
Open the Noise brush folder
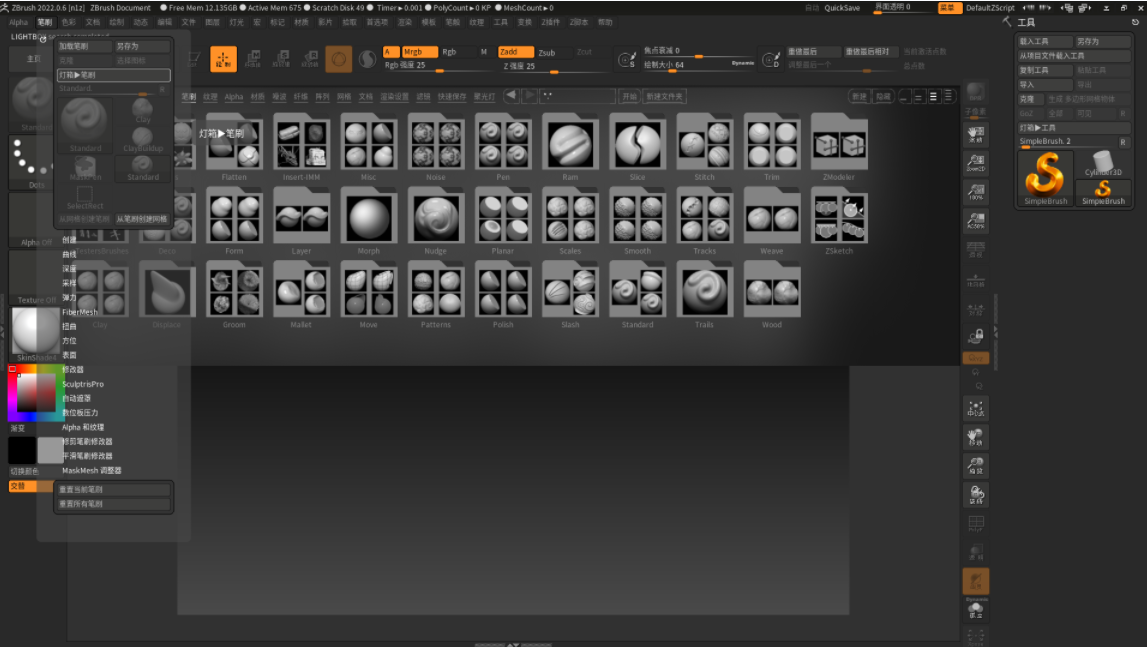(435, 147)
